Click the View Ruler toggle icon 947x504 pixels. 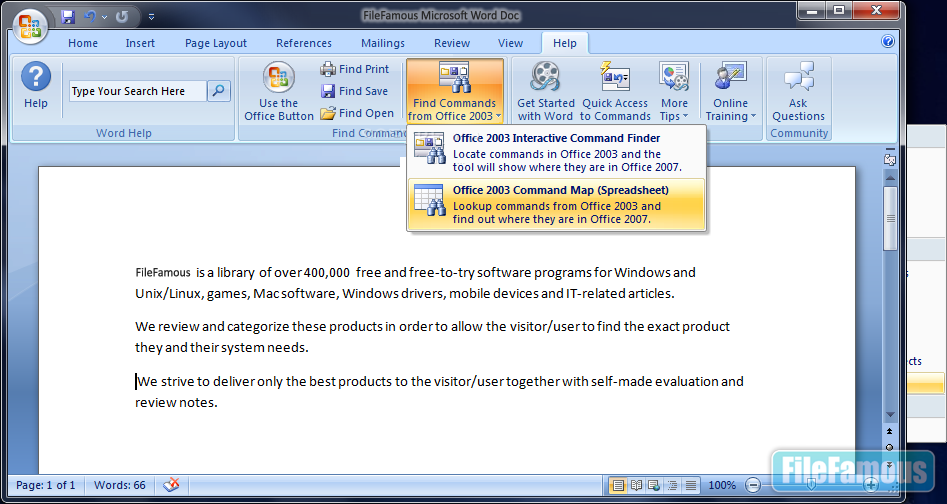click(890, 159)
